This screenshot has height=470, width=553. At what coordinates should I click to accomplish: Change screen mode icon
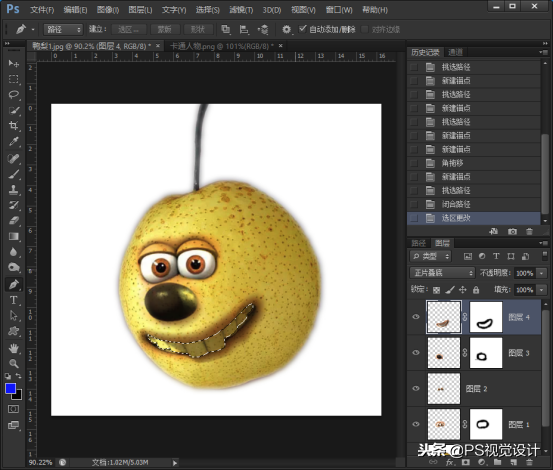pos(13,425)
